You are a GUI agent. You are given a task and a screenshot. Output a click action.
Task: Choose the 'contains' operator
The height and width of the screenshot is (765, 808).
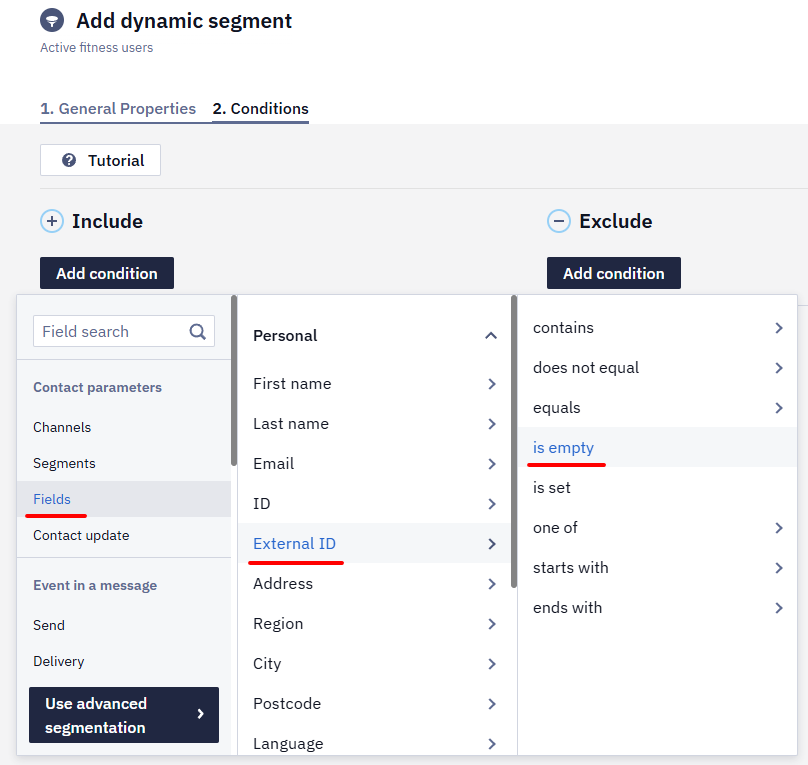click(x=658, y=328)
